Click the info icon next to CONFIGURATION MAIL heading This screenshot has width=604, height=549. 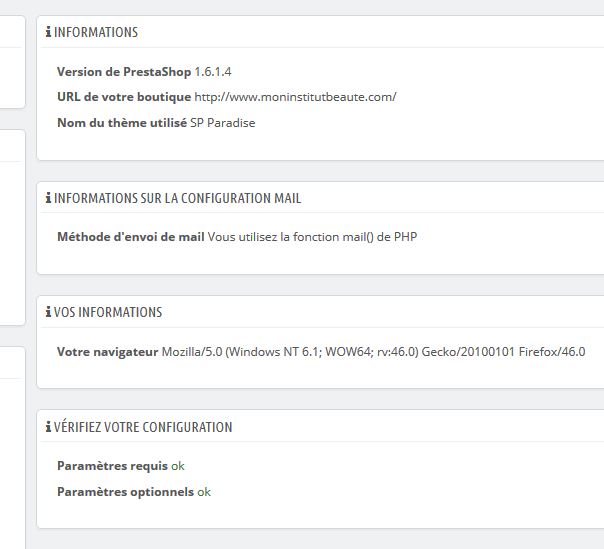point(48,198)
